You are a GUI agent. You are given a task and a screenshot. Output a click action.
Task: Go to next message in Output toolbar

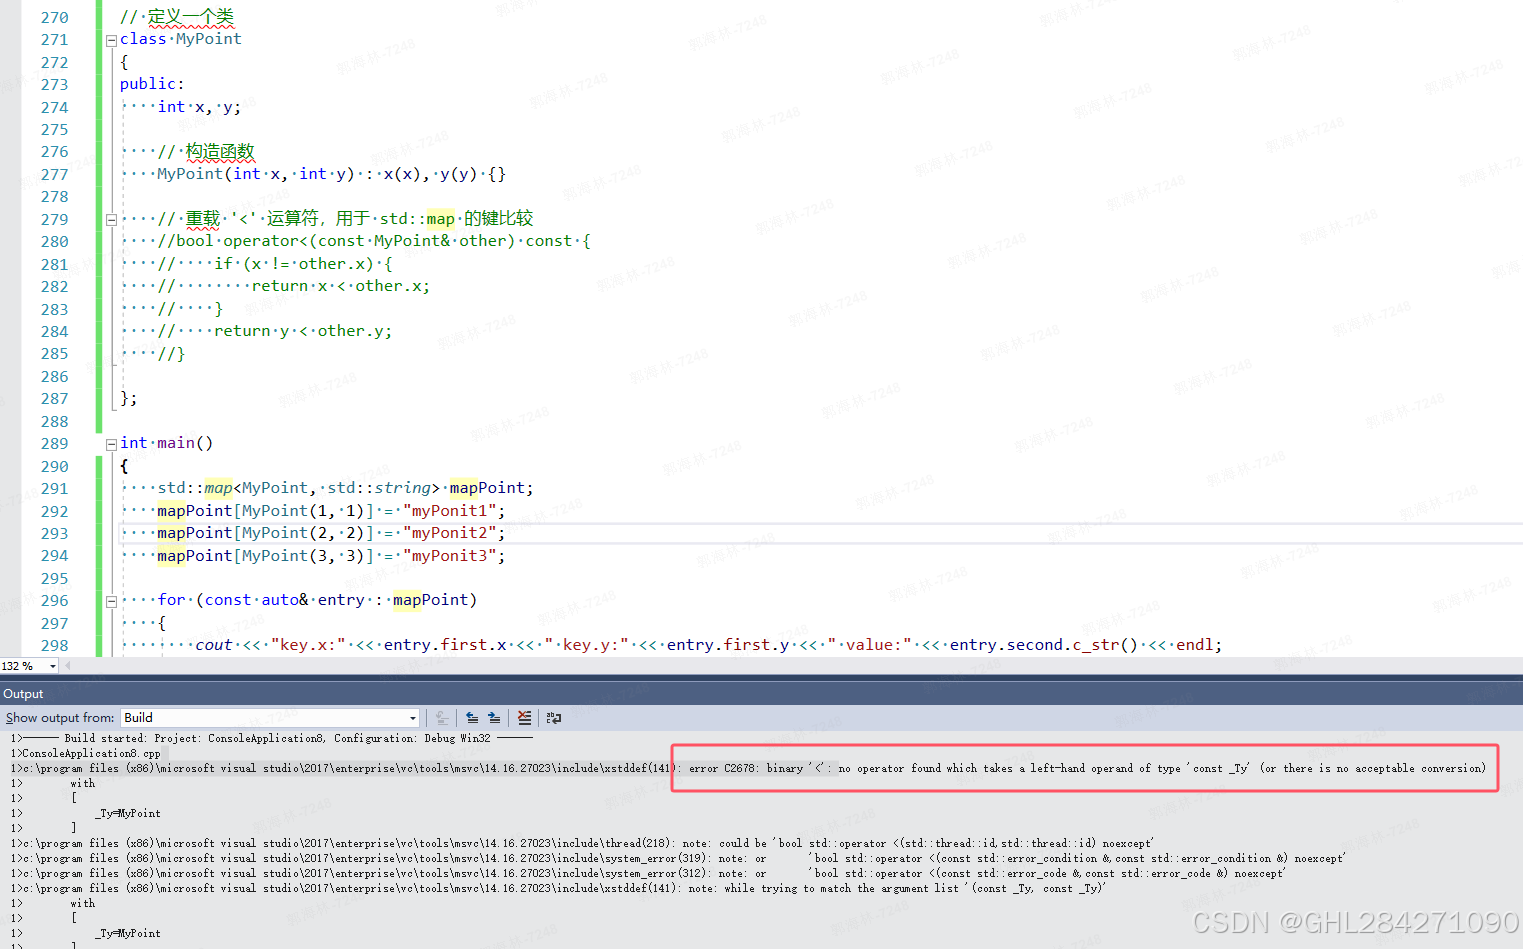pos(493,717)
